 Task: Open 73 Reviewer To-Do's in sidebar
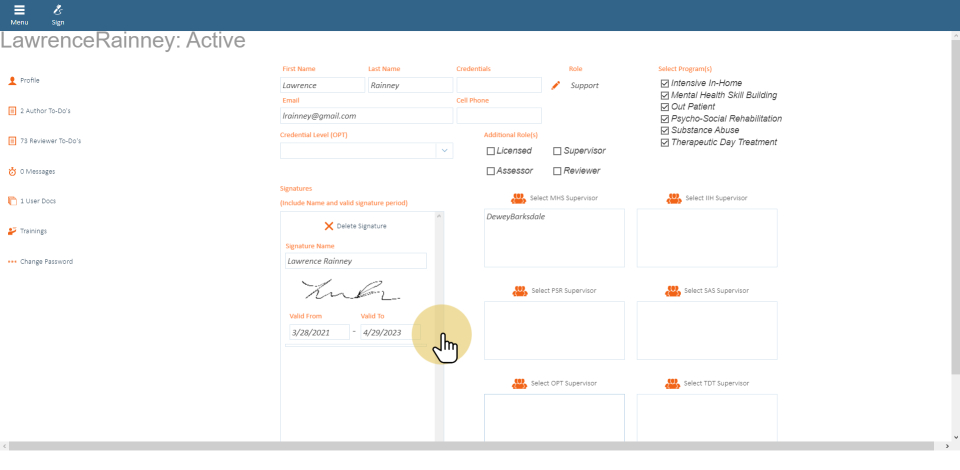(x=50, y=141)
